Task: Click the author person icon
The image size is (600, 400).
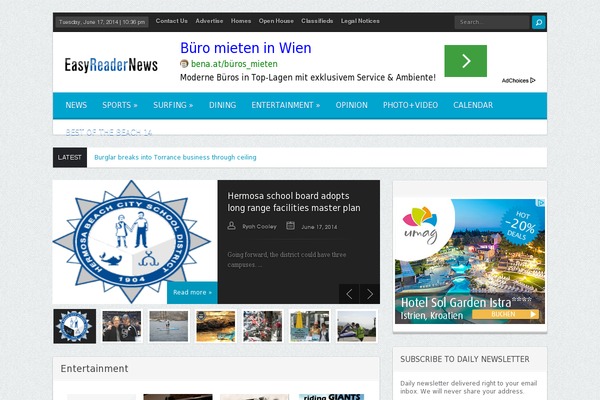Action: click(x=232, y=226)
